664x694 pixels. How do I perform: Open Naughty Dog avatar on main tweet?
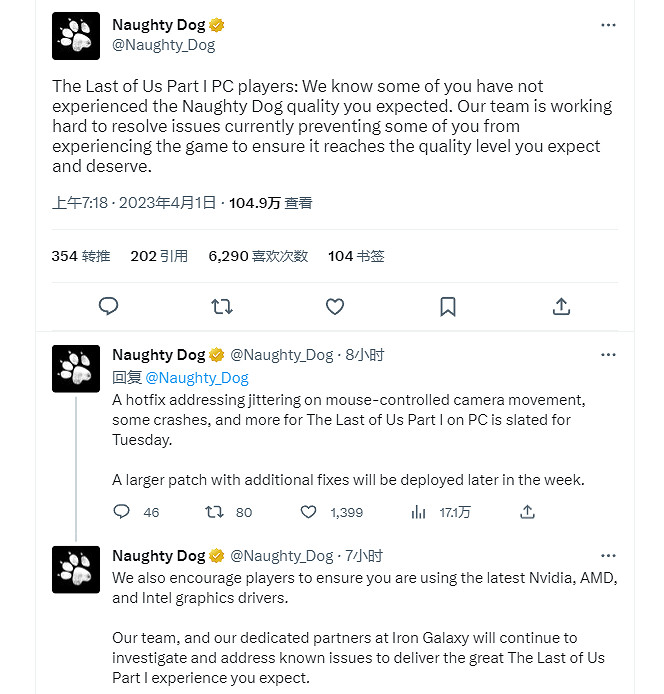click(76, 36)
